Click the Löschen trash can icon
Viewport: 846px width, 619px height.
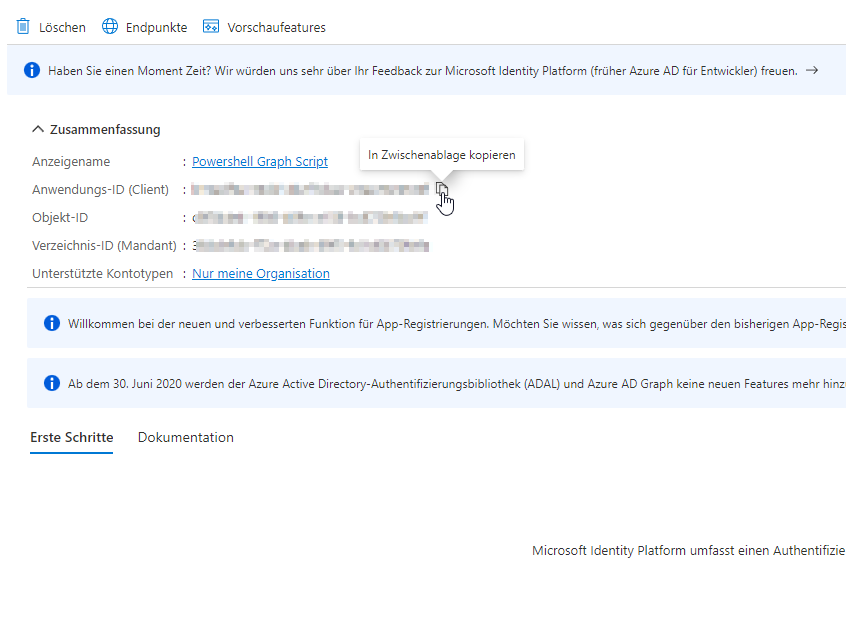coord(23,27)
